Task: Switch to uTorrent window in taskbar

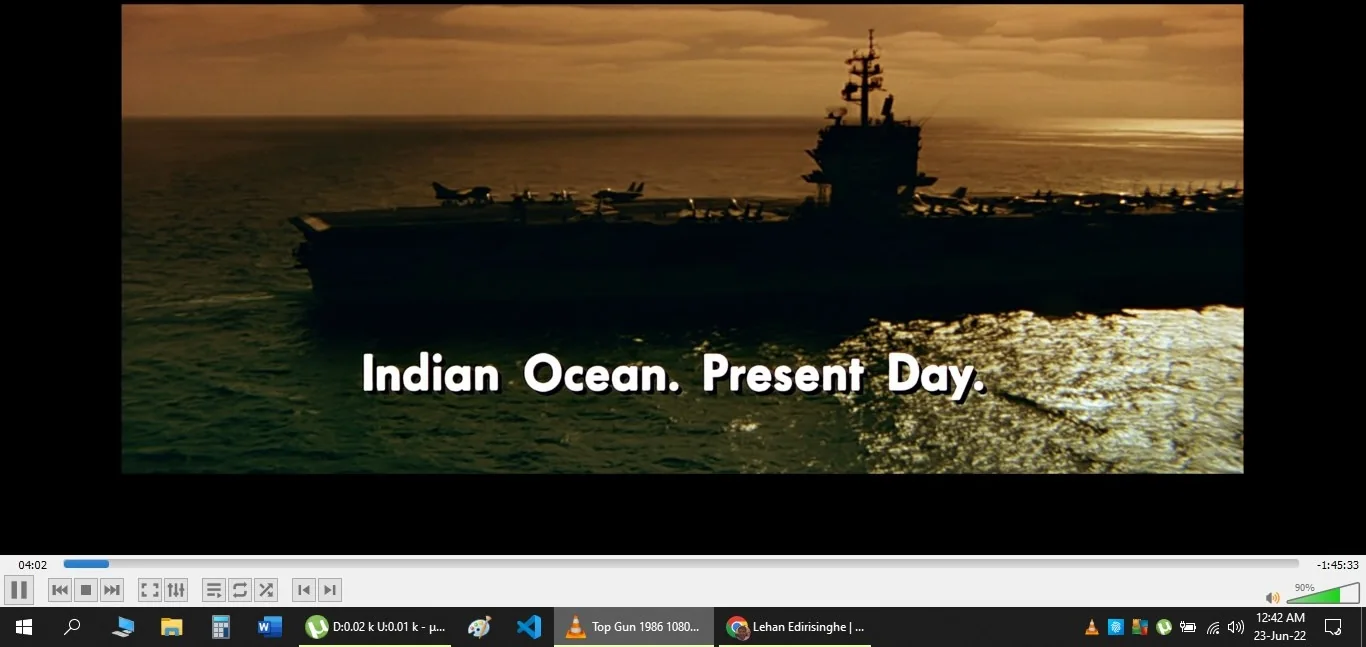Action: (x=375, y=627)
